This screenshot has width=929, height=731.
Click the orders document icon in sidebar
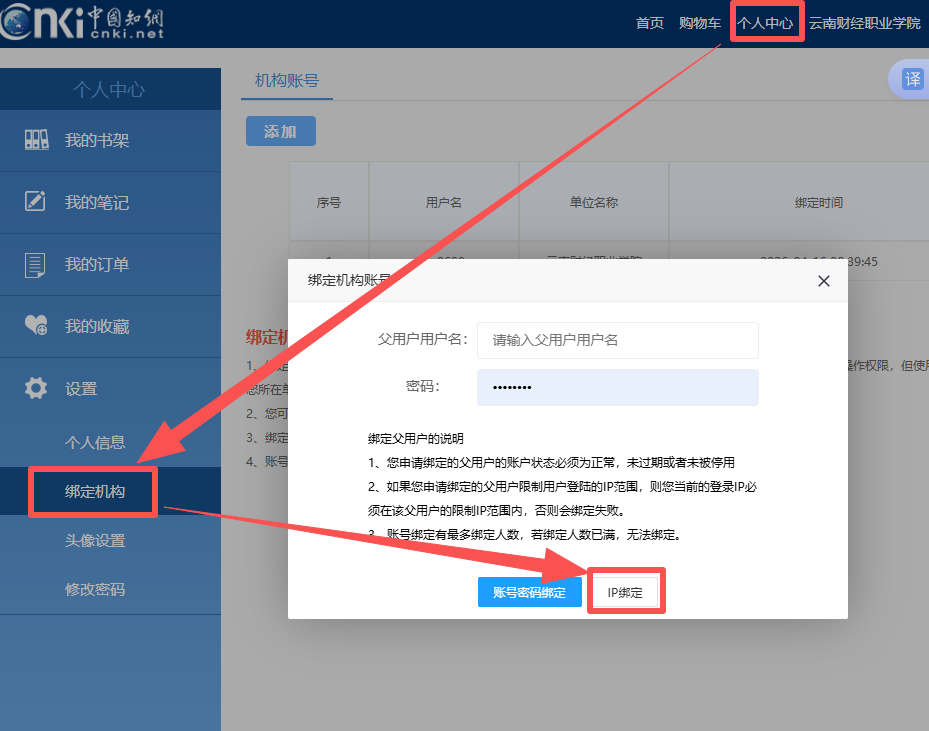coord(36,265)
